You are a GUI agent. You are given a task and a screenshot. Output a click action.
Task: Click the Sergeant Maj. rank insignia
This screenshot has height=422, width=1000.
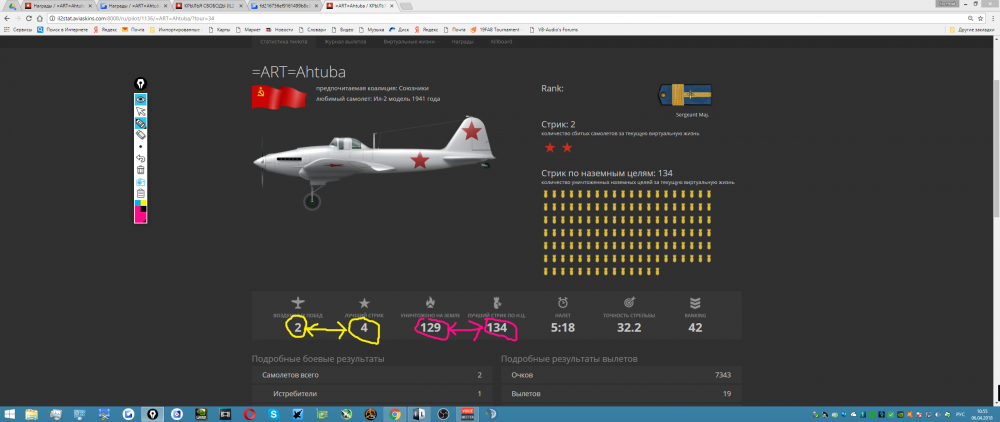pos(684,96)
